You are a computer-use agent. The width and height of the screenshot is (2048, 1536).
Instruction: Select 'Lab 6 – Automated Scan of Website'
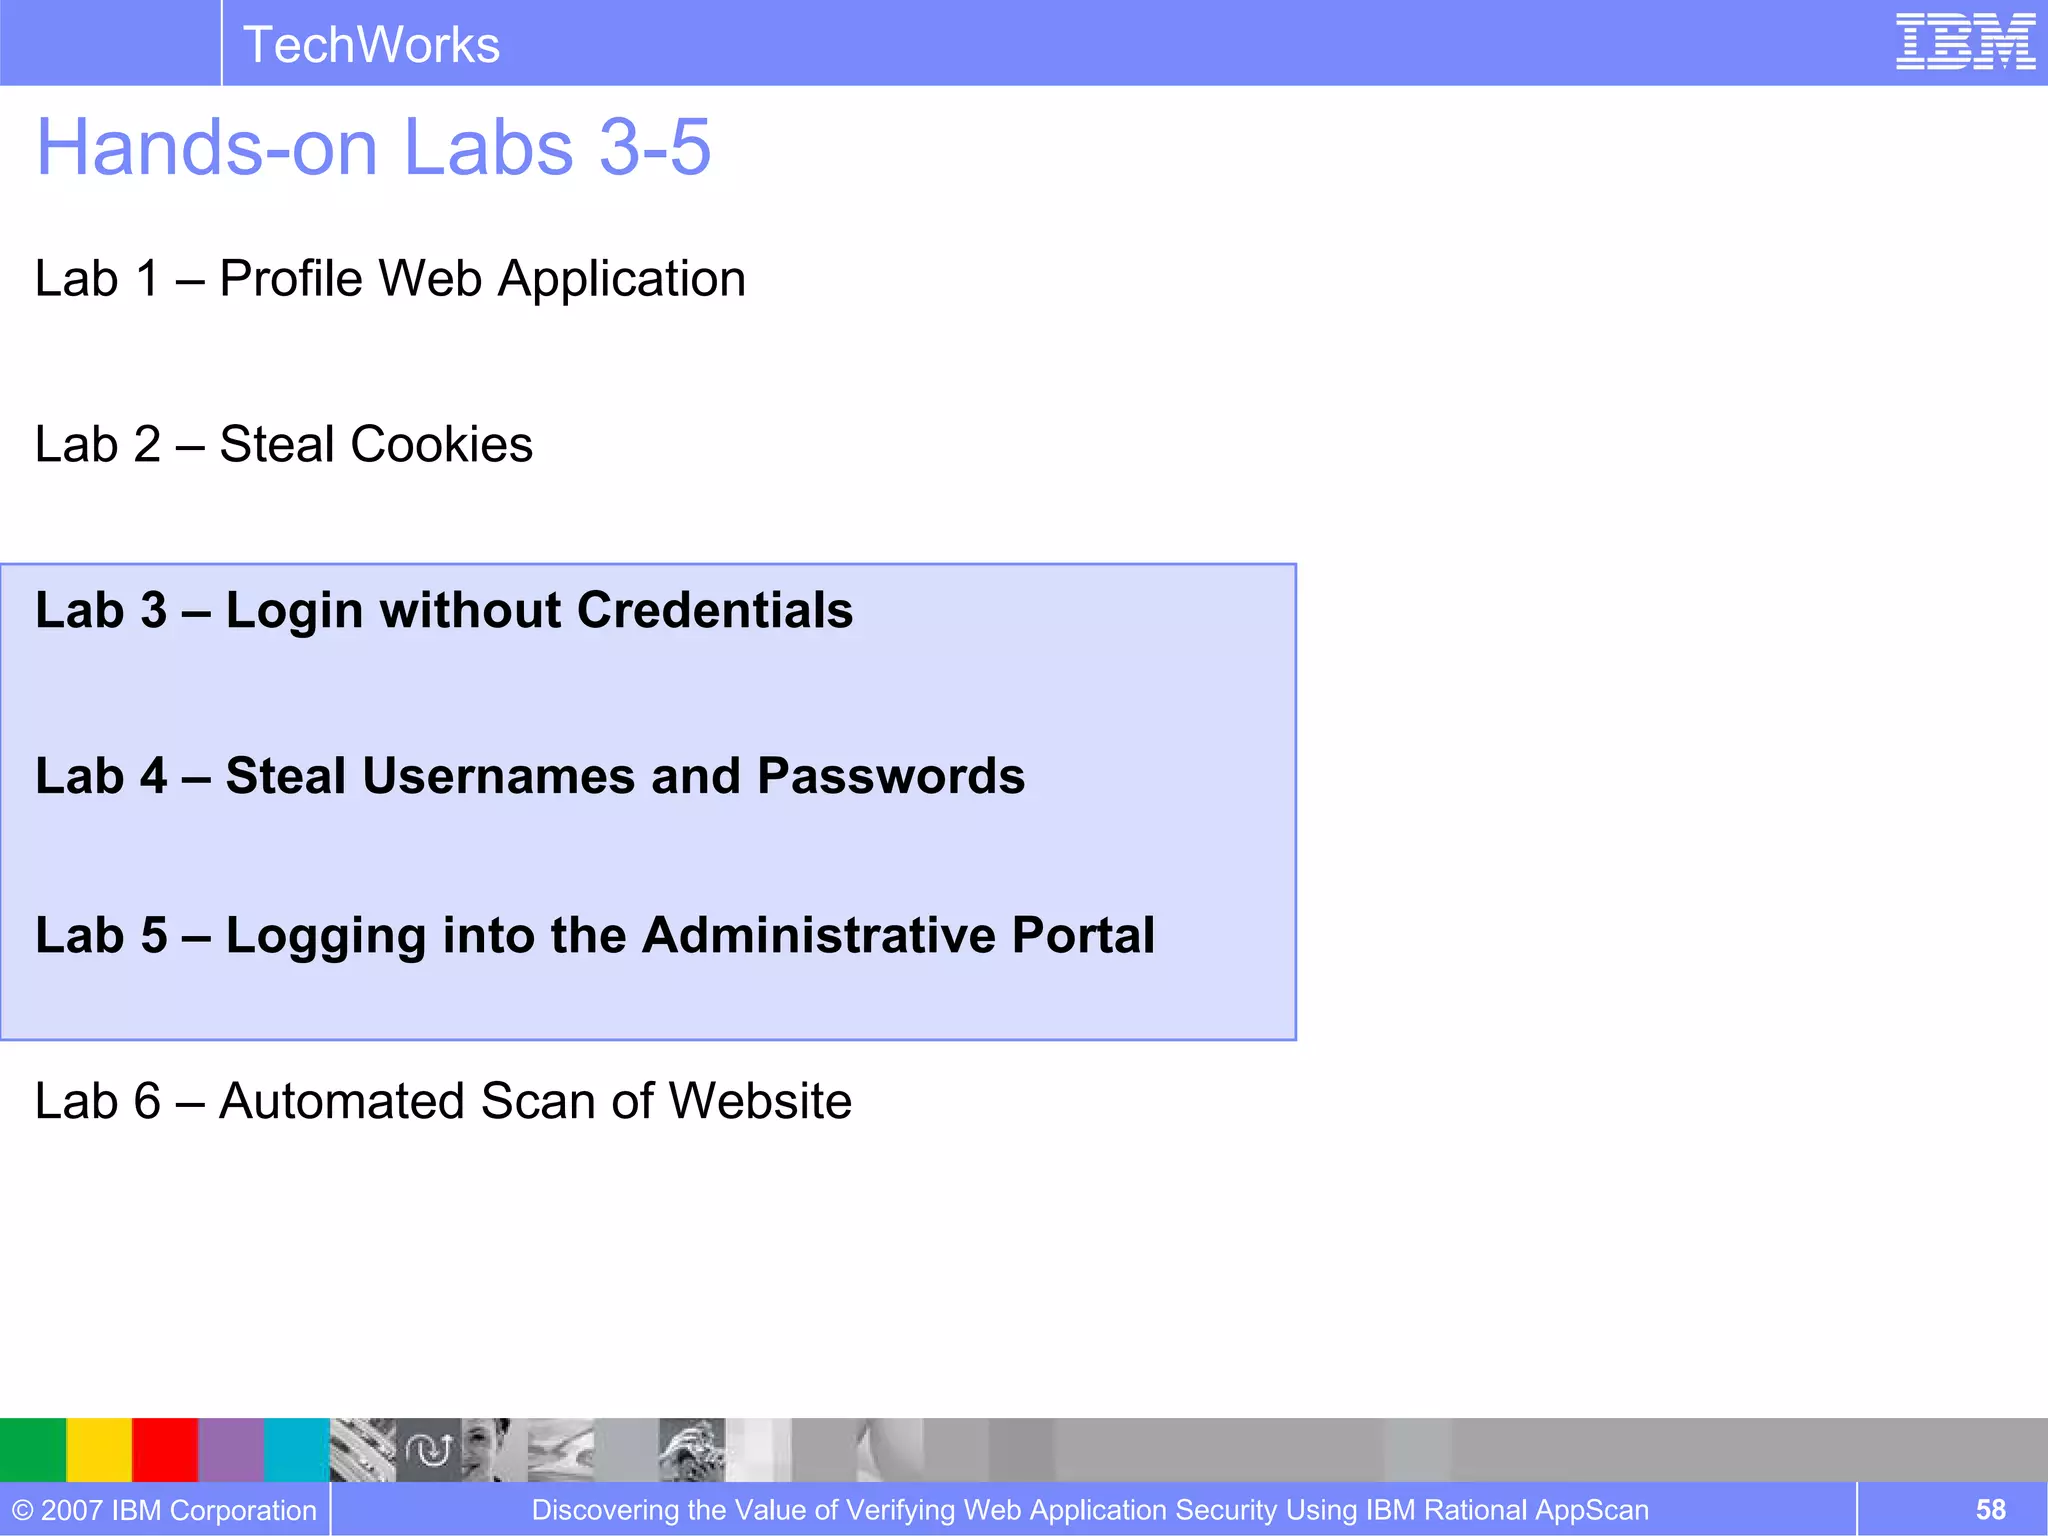tap(443, 1101)
